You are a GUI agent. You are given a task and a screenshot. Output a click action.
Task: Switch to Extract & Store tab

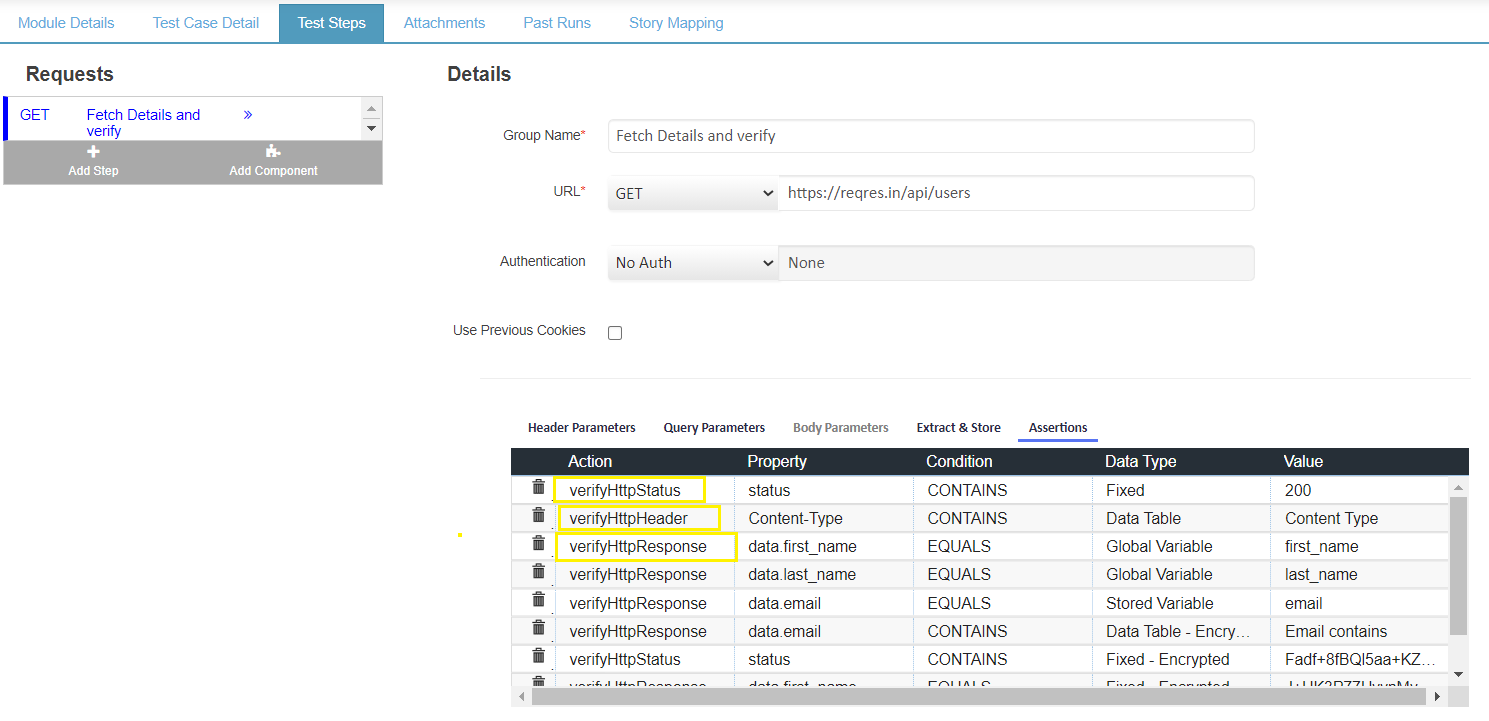pos(958,428)
